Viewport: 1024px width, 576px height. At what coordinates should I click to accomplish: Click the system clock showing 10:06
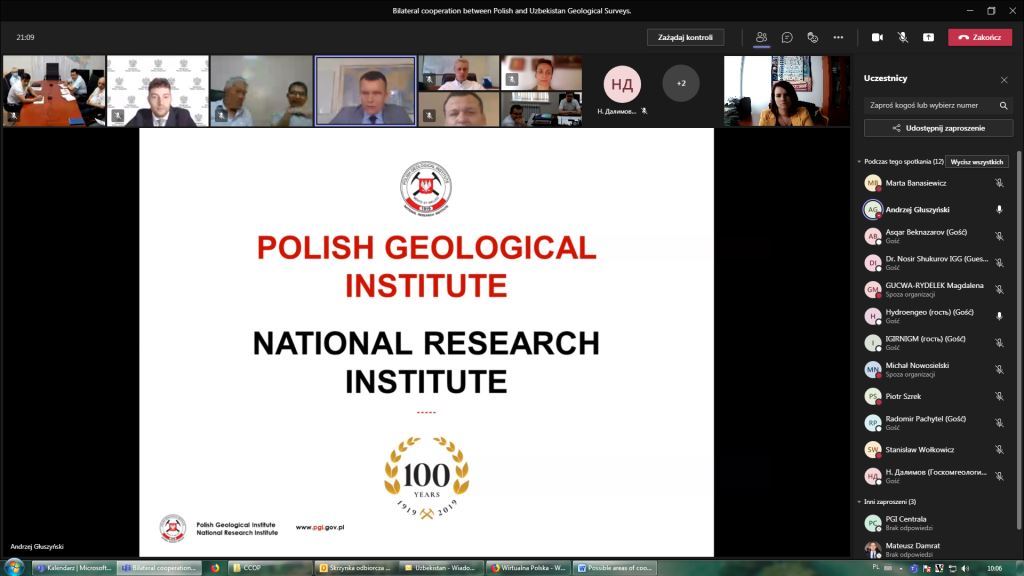[994, 568]
